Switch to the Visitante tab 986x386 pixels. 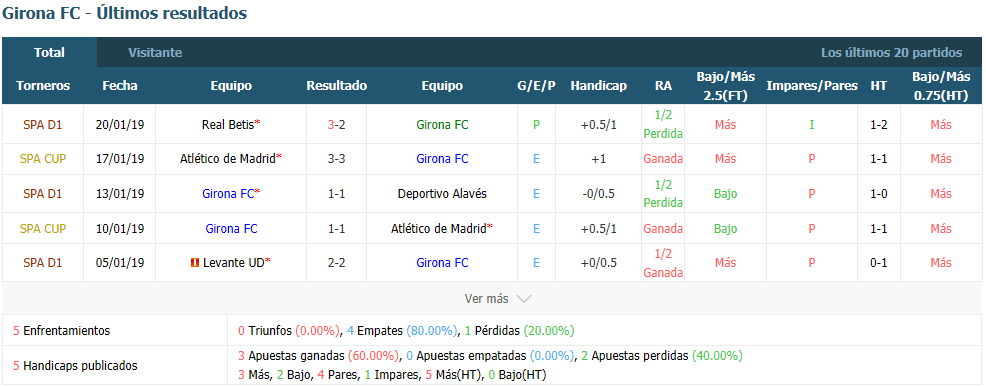[x=155, y=53]
